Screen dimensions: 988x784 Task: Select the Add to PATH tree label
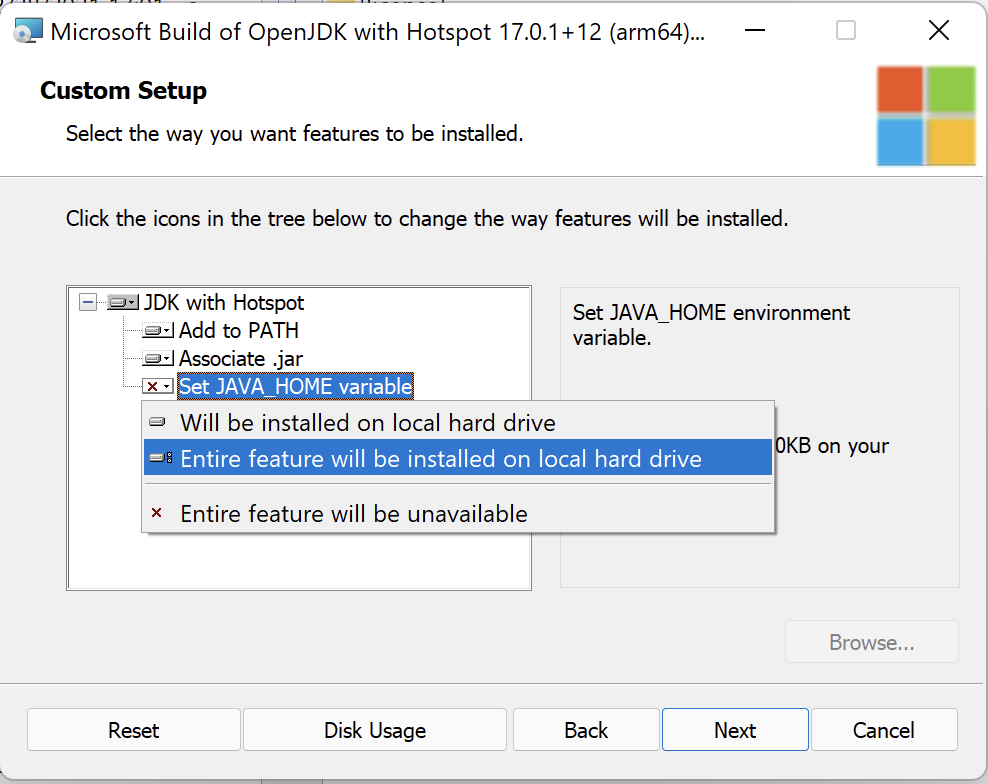238,330
